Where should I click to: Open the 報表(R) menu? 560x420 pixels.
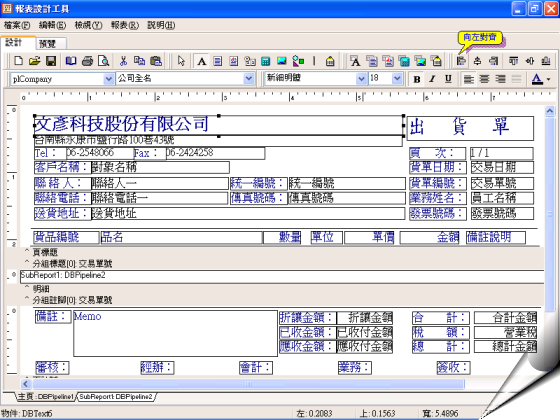[125, 25]
